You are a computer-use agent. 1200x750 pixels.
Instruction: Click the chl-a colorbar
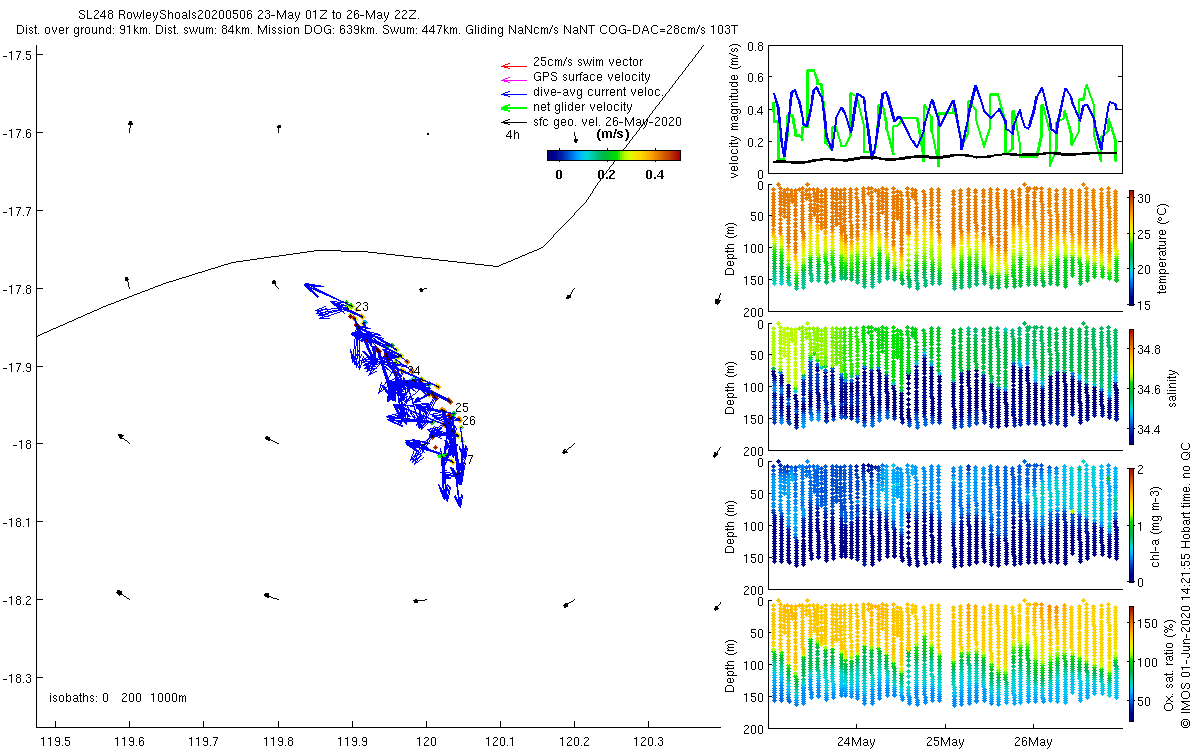(1131, 525)
